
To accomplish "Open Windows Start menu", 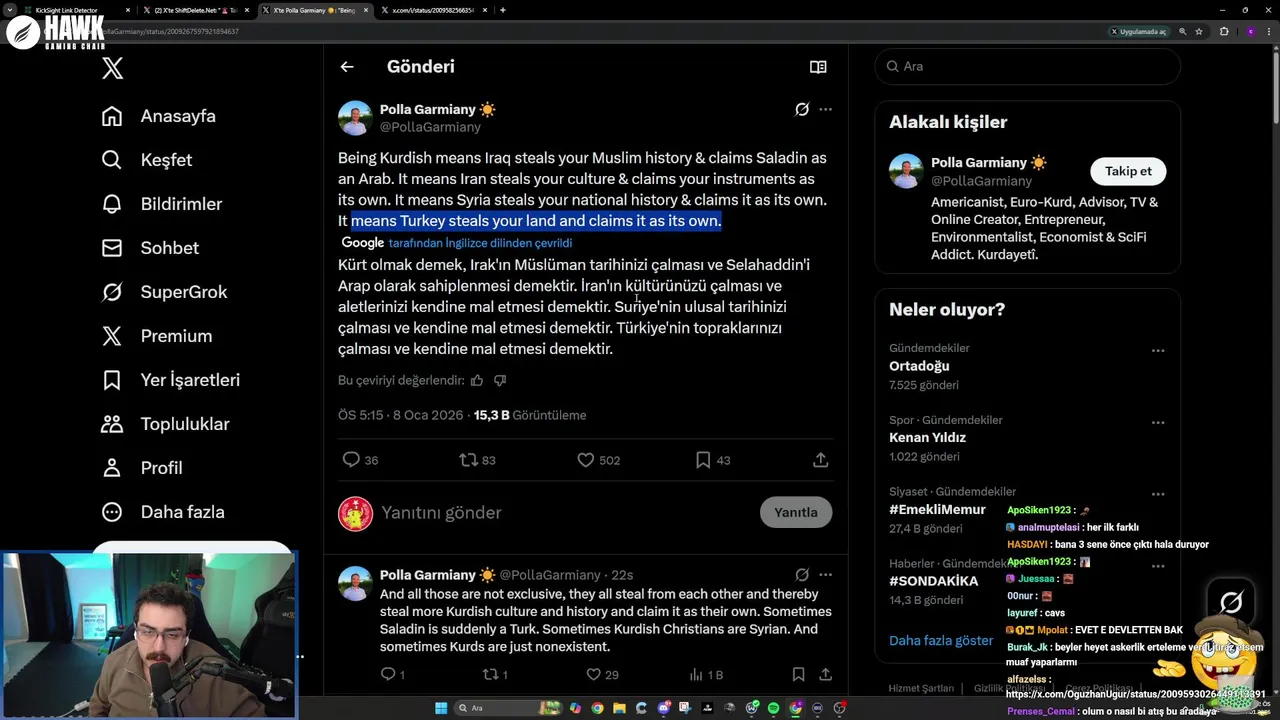I will 441,708.
